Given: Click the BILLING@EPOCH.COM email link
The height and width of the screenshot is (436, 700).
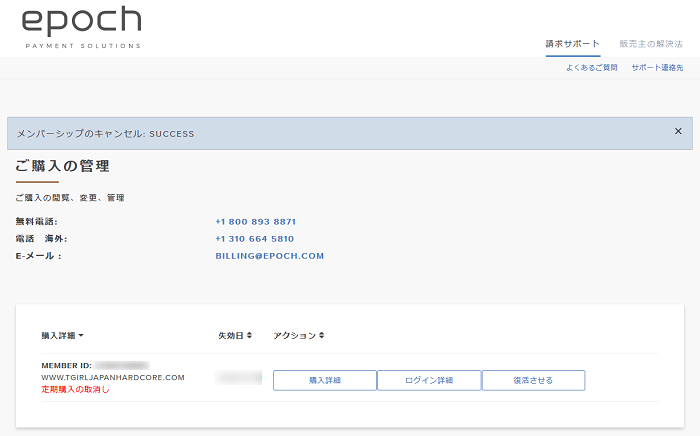Looking at the screenshot, I should coord(269,256).
